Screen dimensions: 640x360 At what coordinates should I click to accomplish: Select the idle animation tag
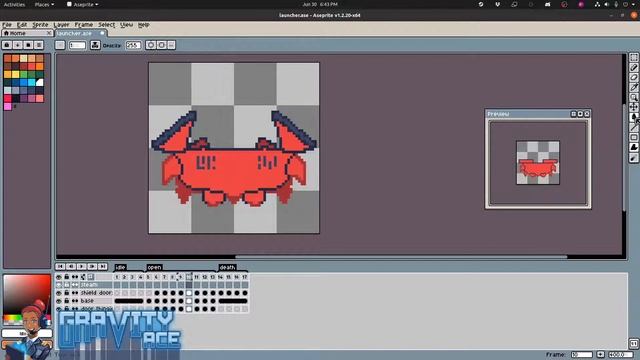pos(120,267)
